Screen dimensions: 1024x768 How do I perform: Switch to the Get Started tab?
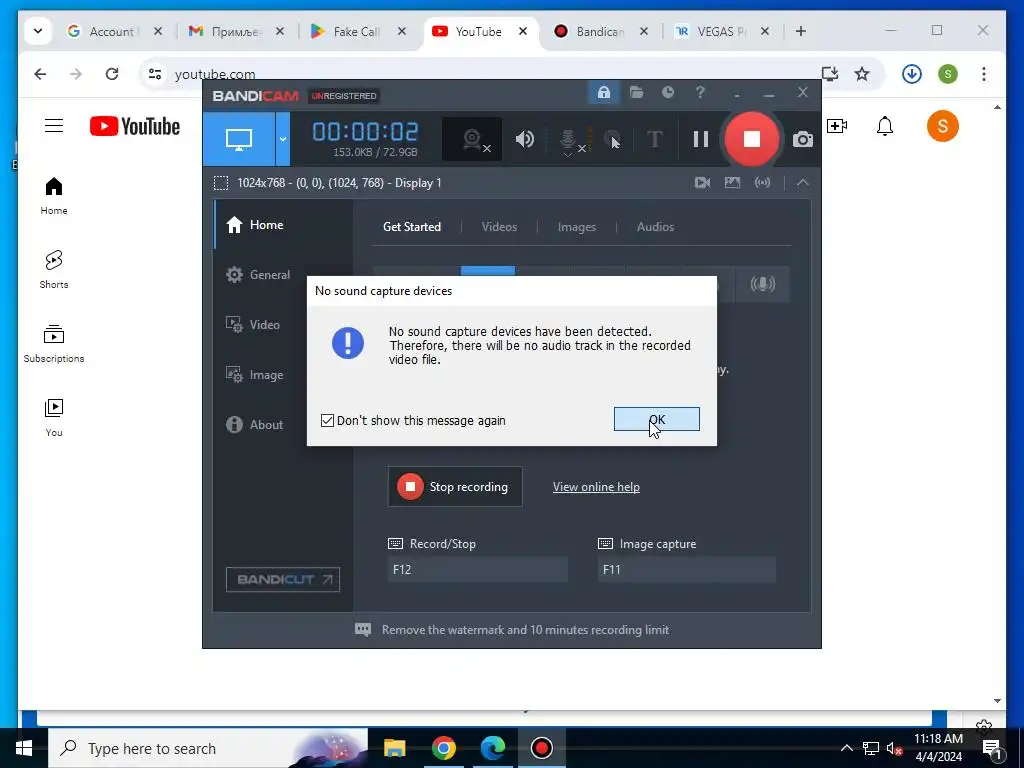coord(411,227)
